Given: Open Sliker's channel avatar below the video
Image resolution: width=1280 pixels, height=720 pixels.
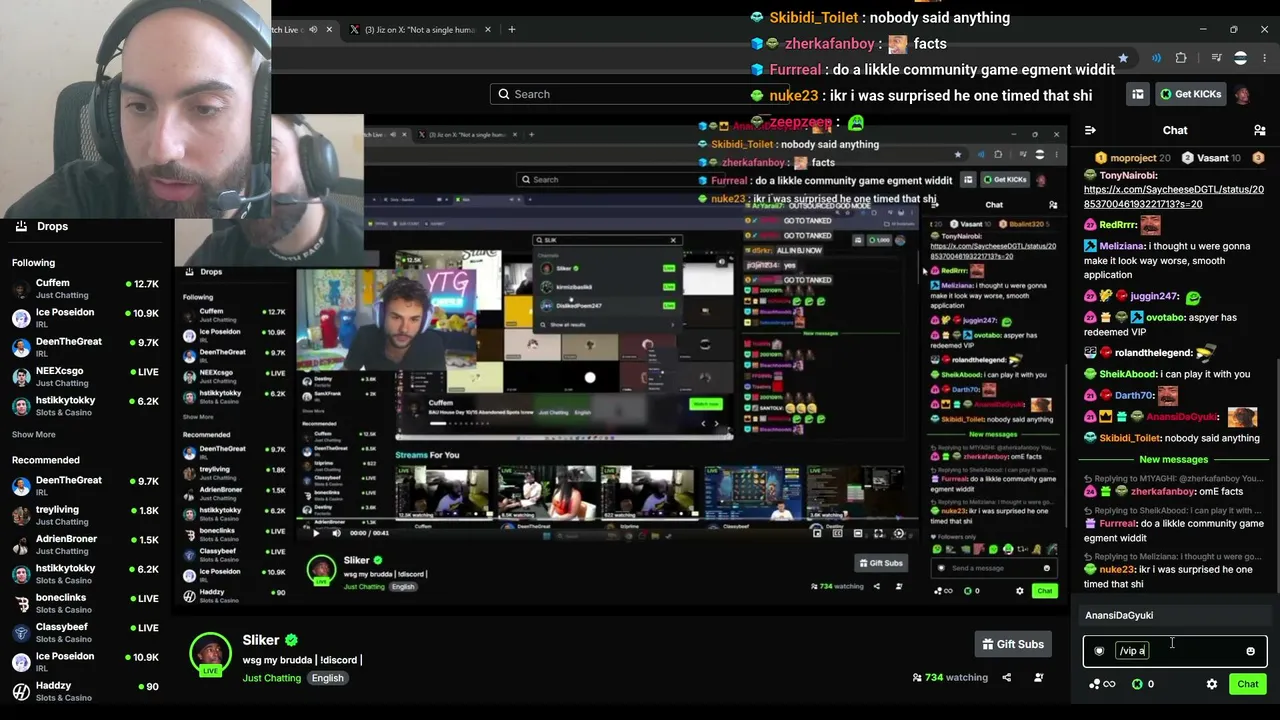Looking at the screenshot, I should (210, 652).
